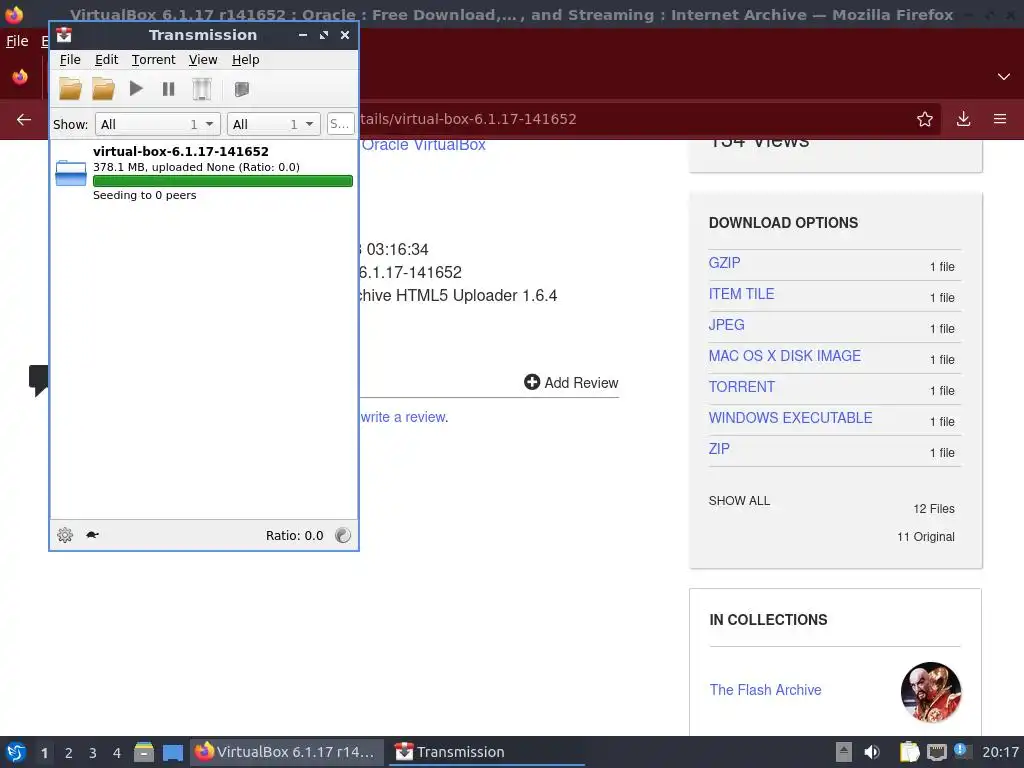The image size is (1024, 768).
Task: Click Add Review button
Action: [x=571, y=383]
